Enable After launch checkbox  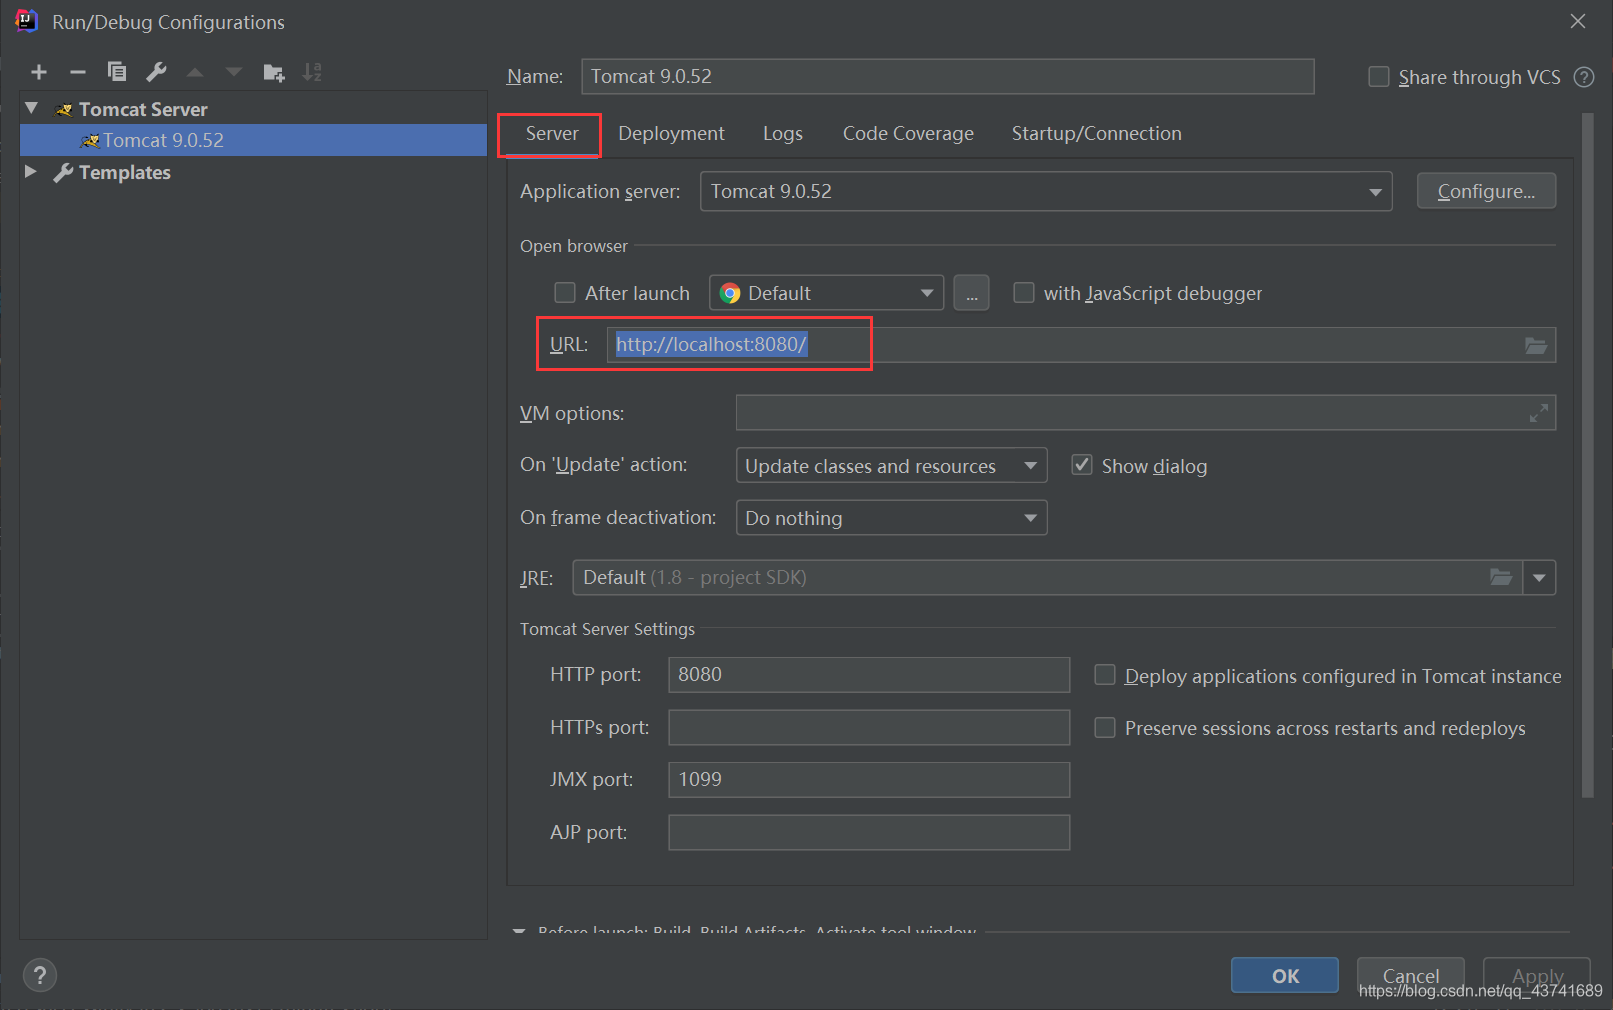(565, 293)
